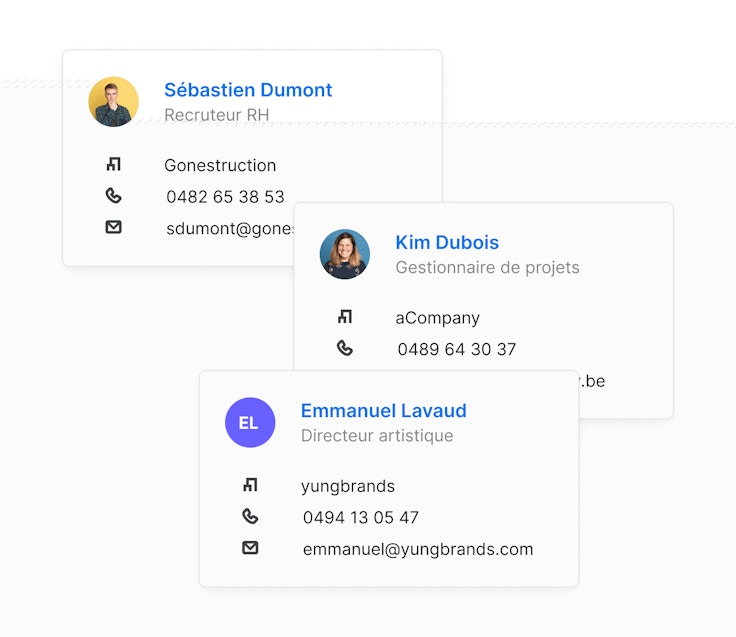The height and width of the screenshot is (637, 736).
Task: Click the phone icon next to 0494 13 05 47
Action: [x=250, y=516]
